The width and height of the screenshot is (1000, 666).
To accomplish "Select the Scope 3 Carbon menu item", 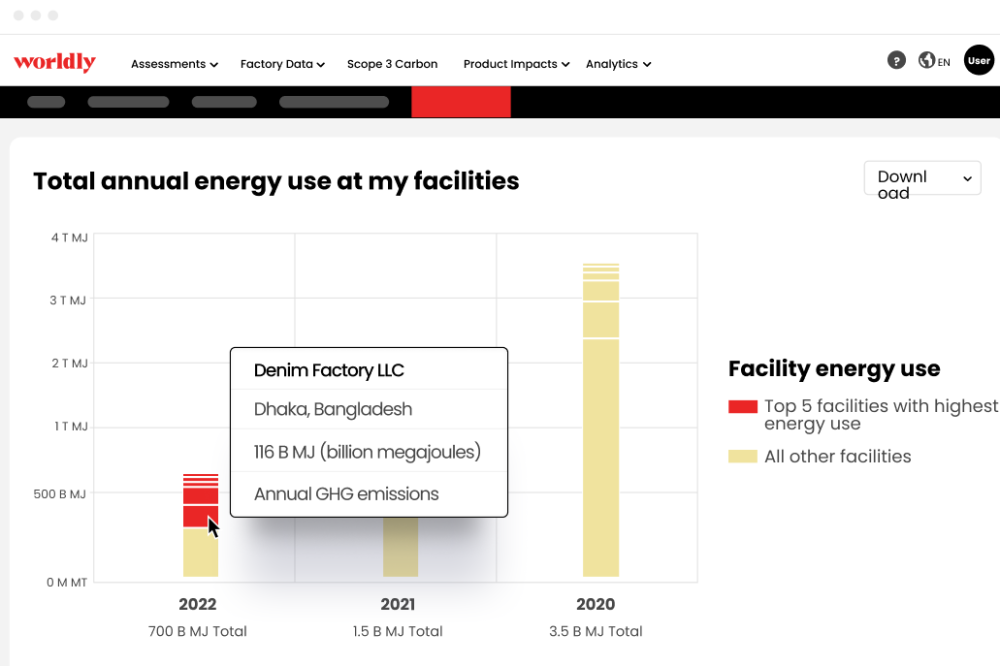I will (392, 63).
